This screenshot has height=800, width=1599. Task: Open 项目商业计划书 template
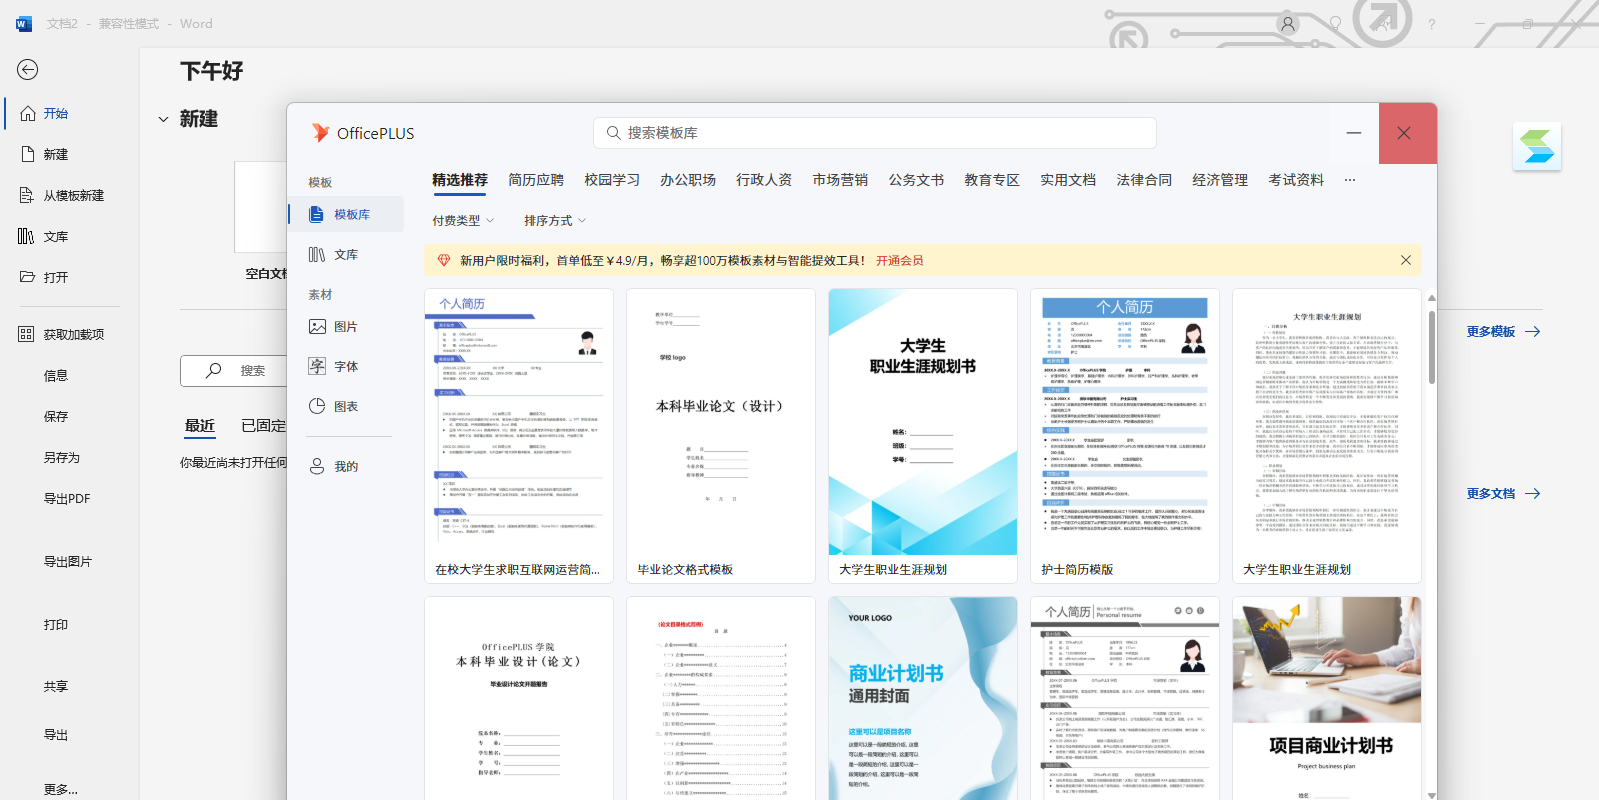tap(1327, 698)
